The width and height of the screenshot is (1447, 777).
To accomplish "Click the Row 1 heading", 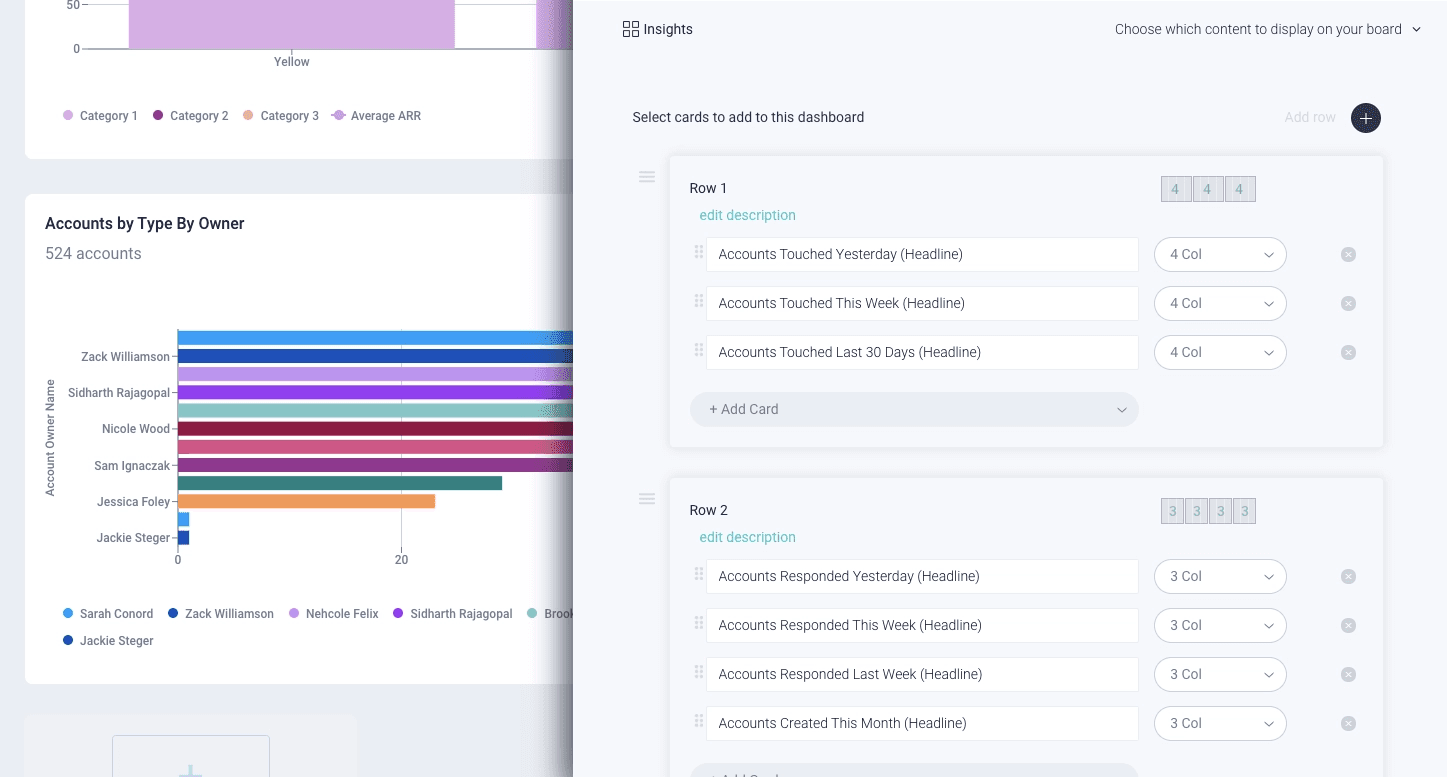I will pos(708,188).
